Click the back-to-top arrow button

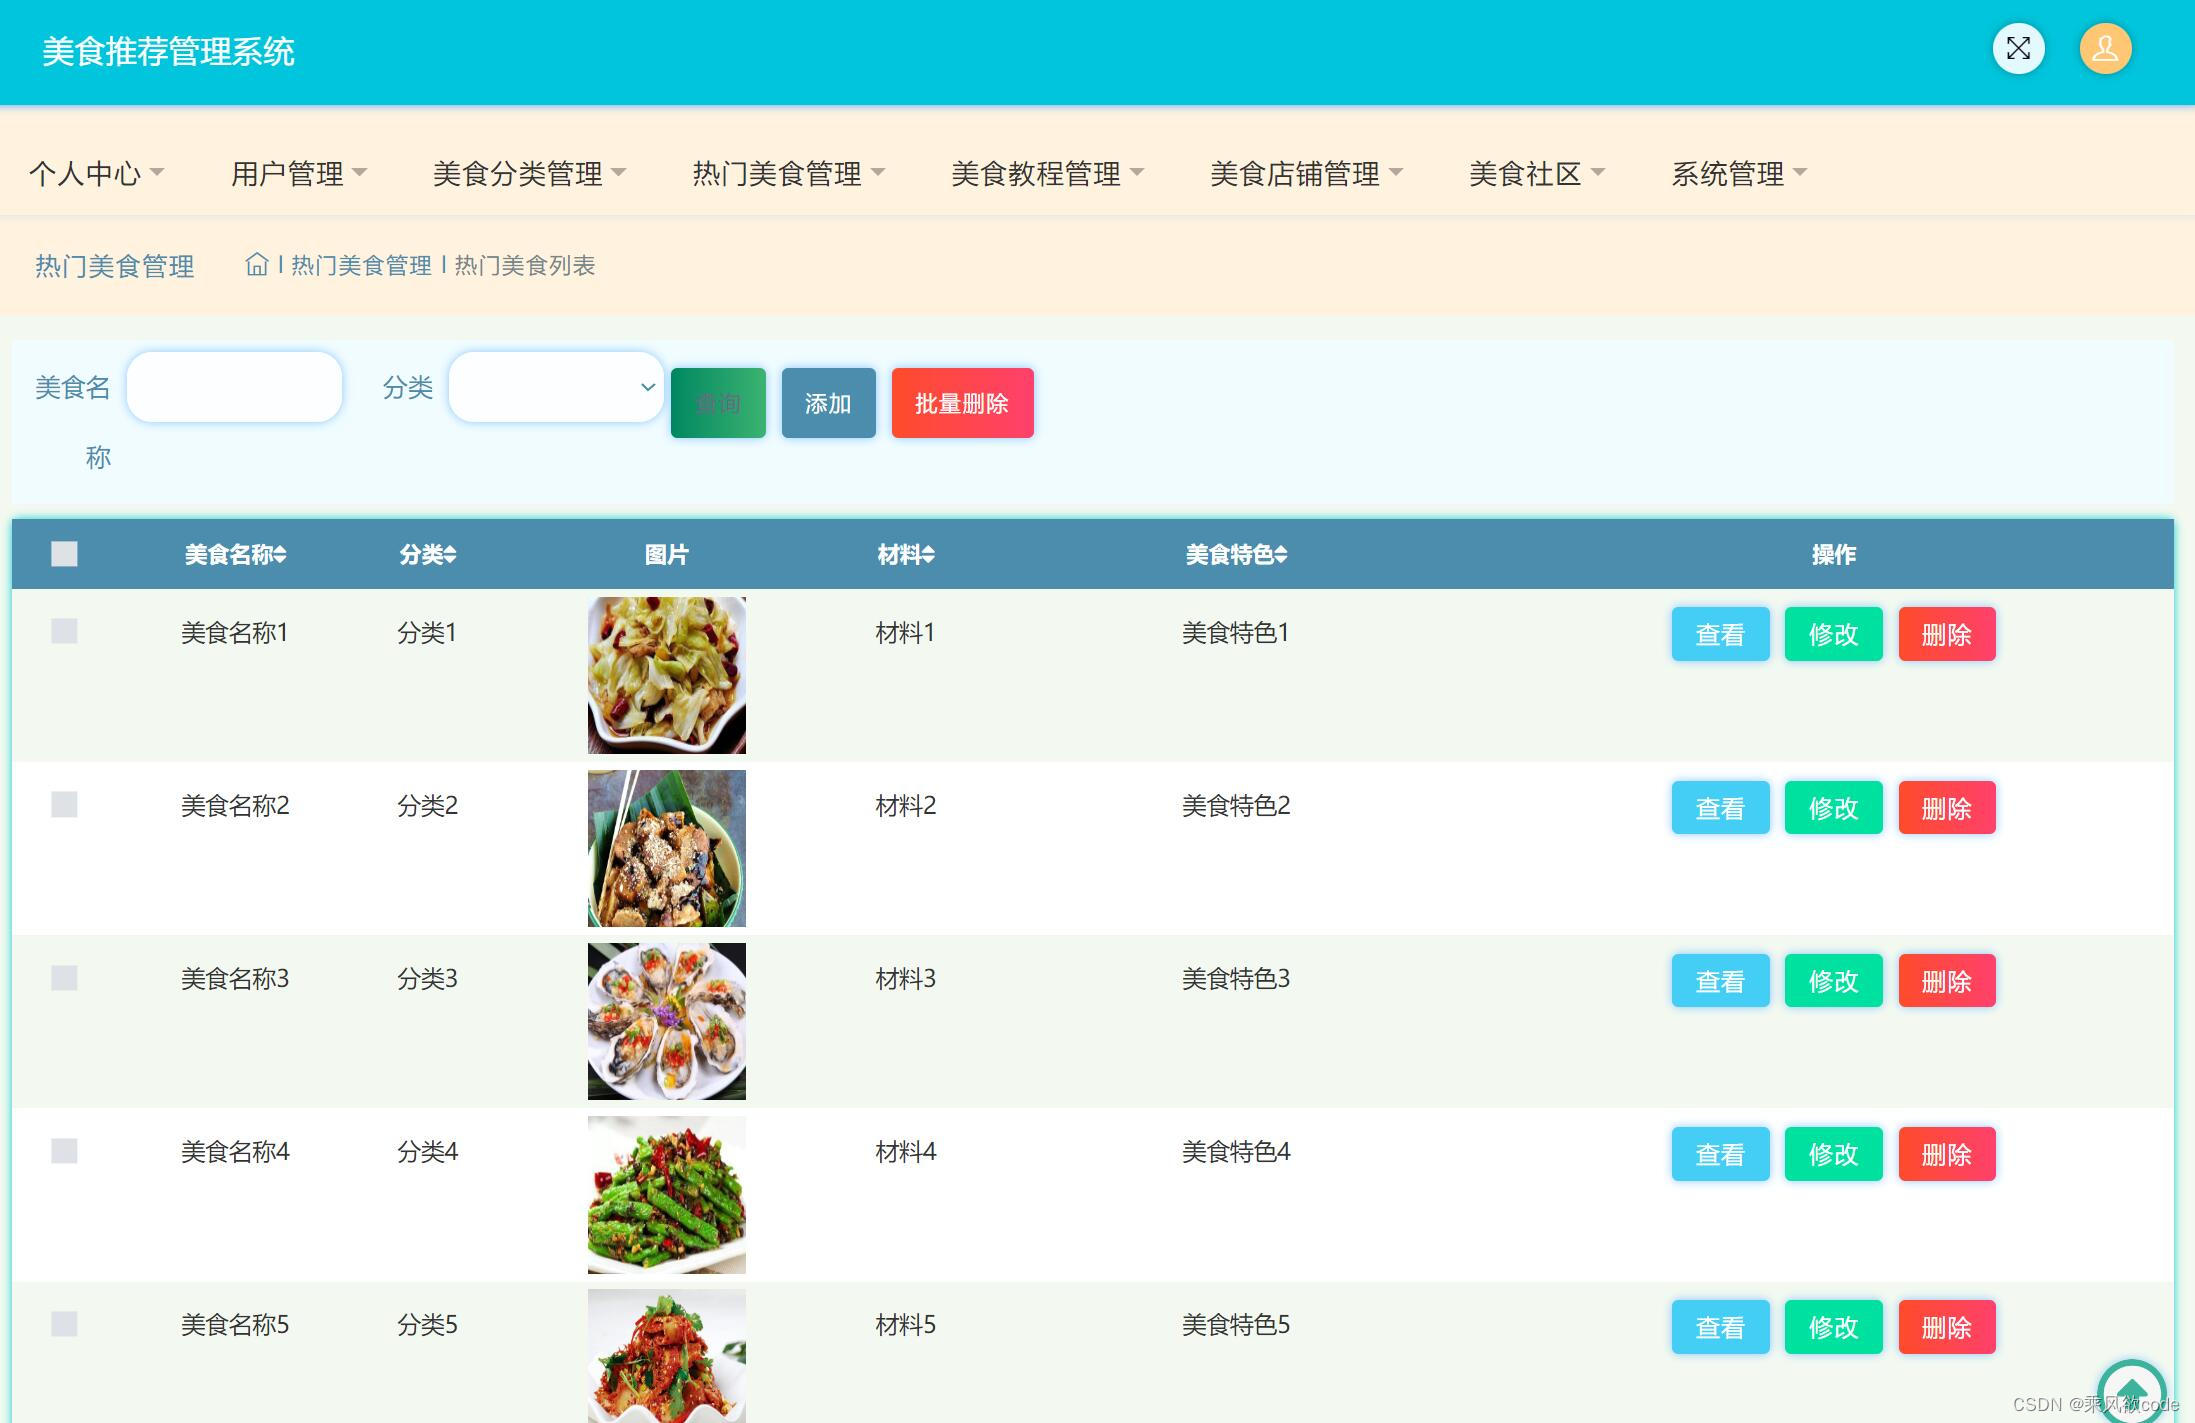point(2134,1389)
